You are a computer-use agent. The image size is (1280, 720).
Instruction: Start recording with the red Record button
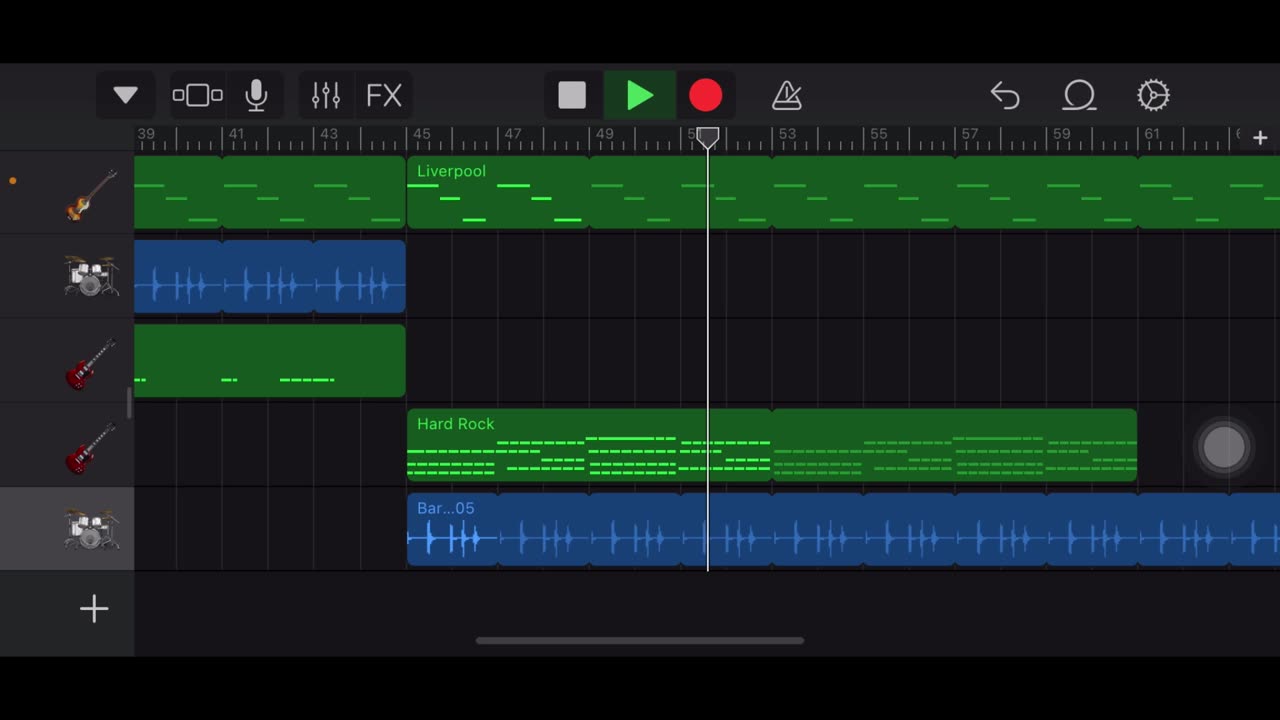point(706,95)
